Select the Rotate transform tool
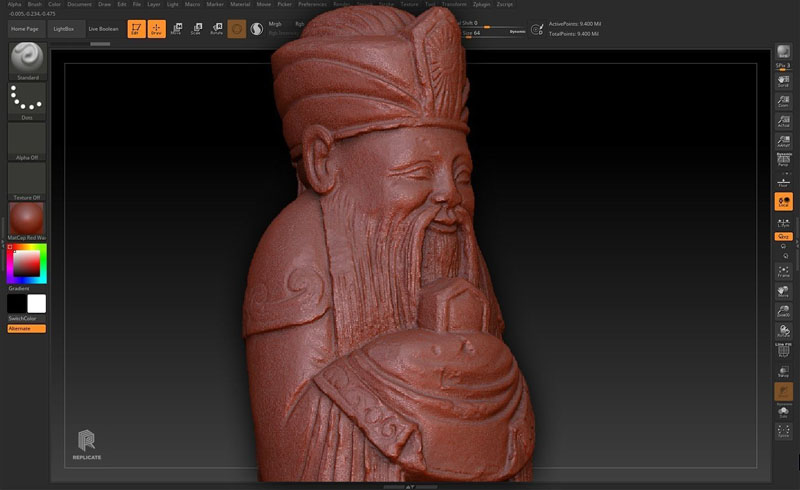 click(216, 29)
